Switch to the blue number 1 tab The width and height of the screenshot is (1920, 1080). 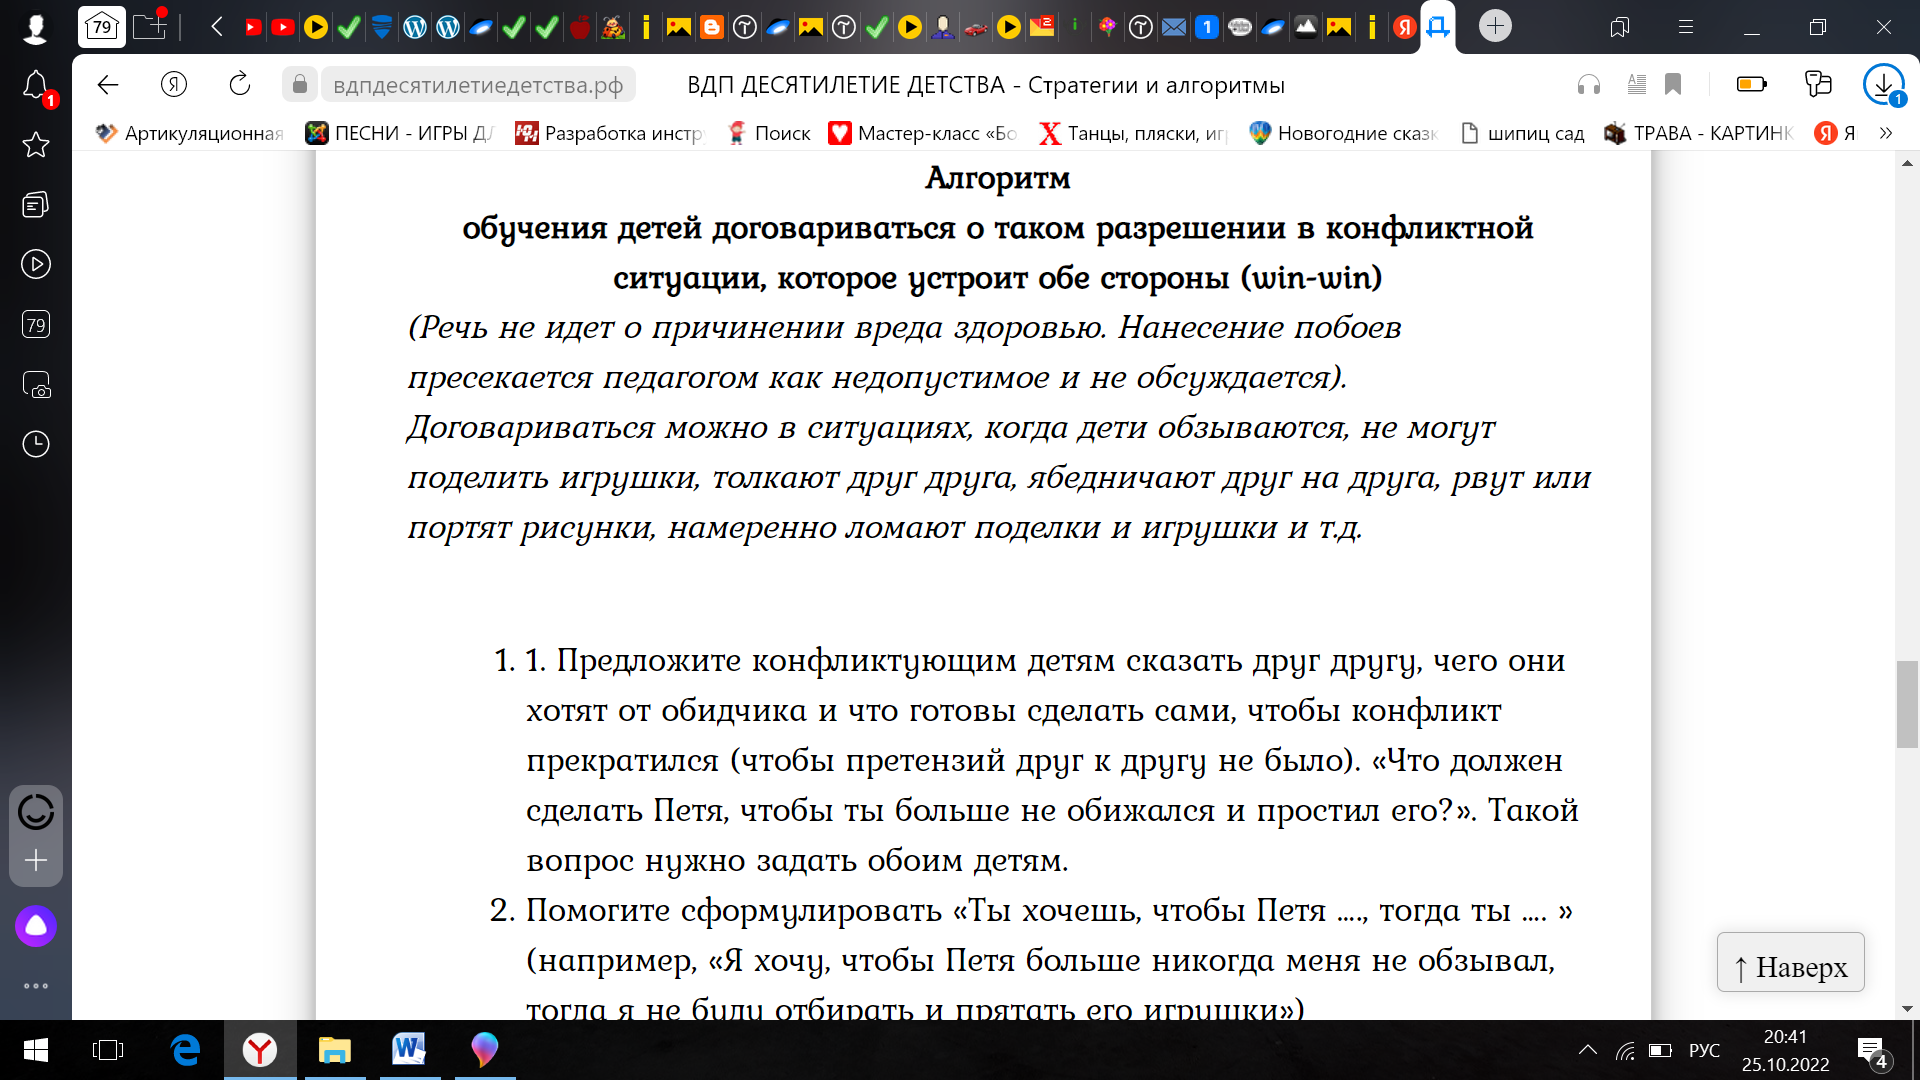[1207, 28]
